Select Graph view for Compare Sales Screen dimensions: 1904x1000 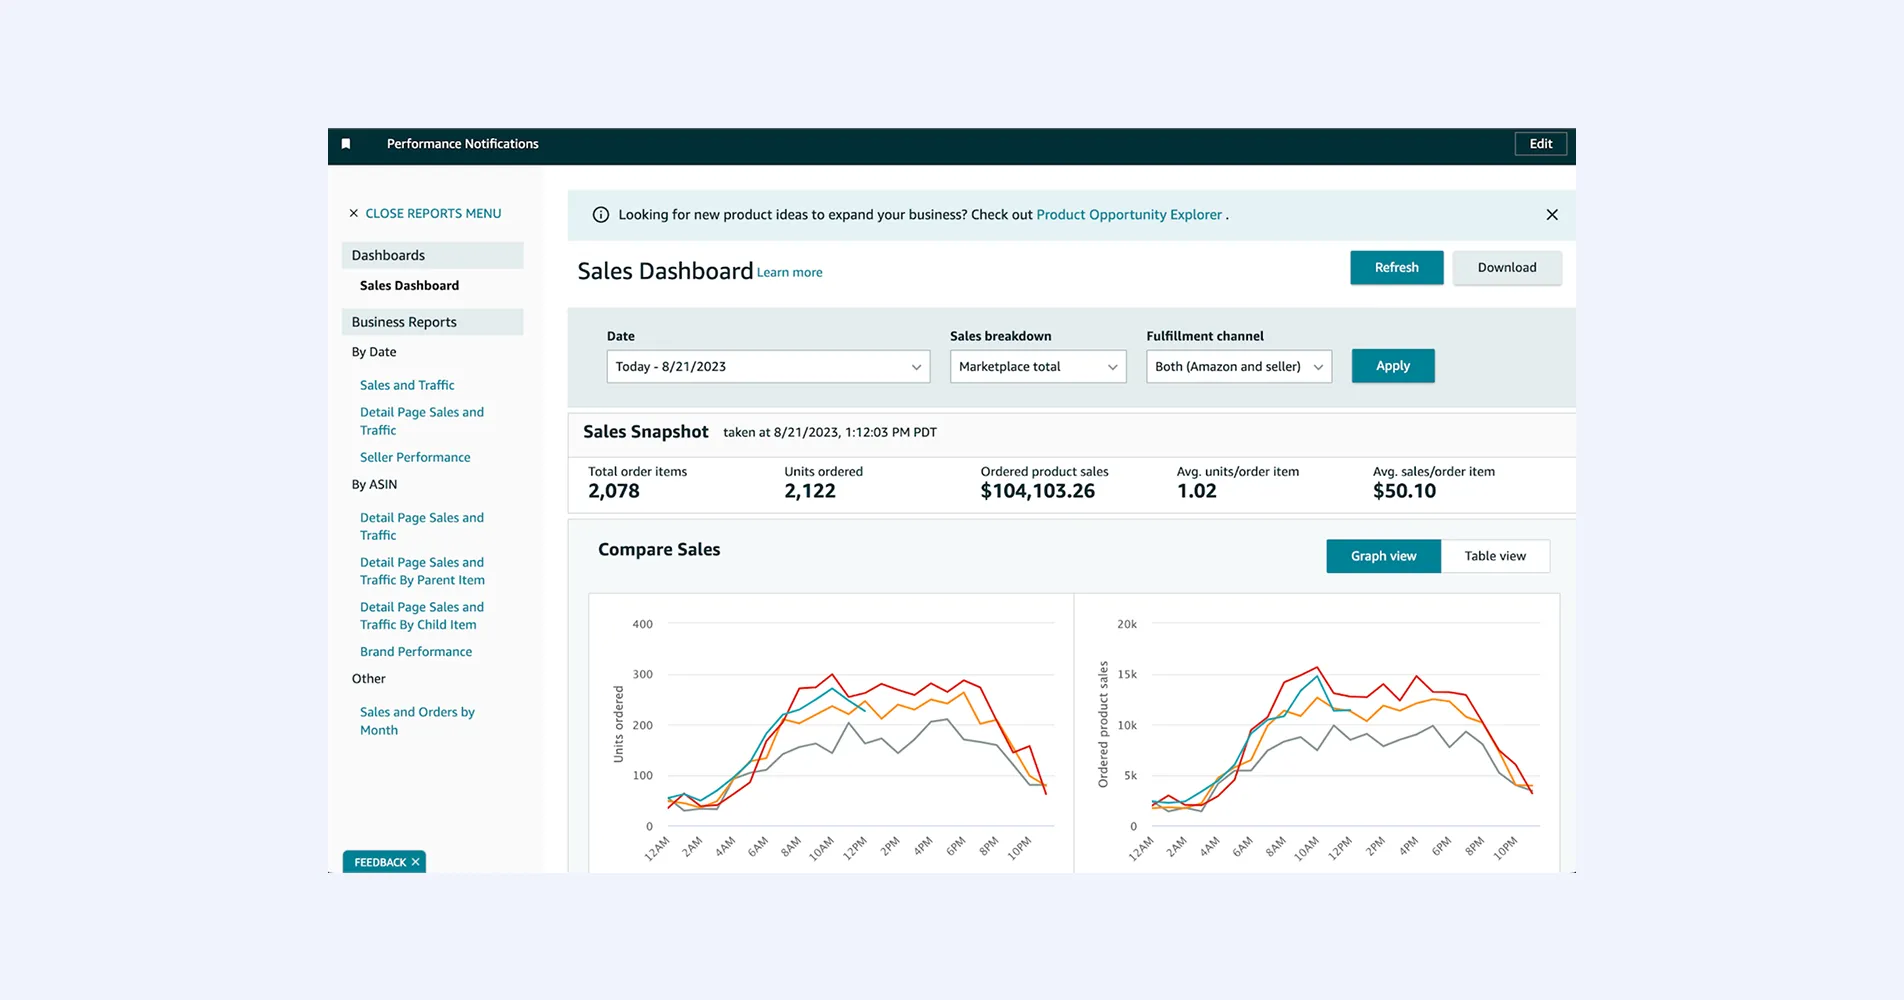click(x=1382, y=555)
